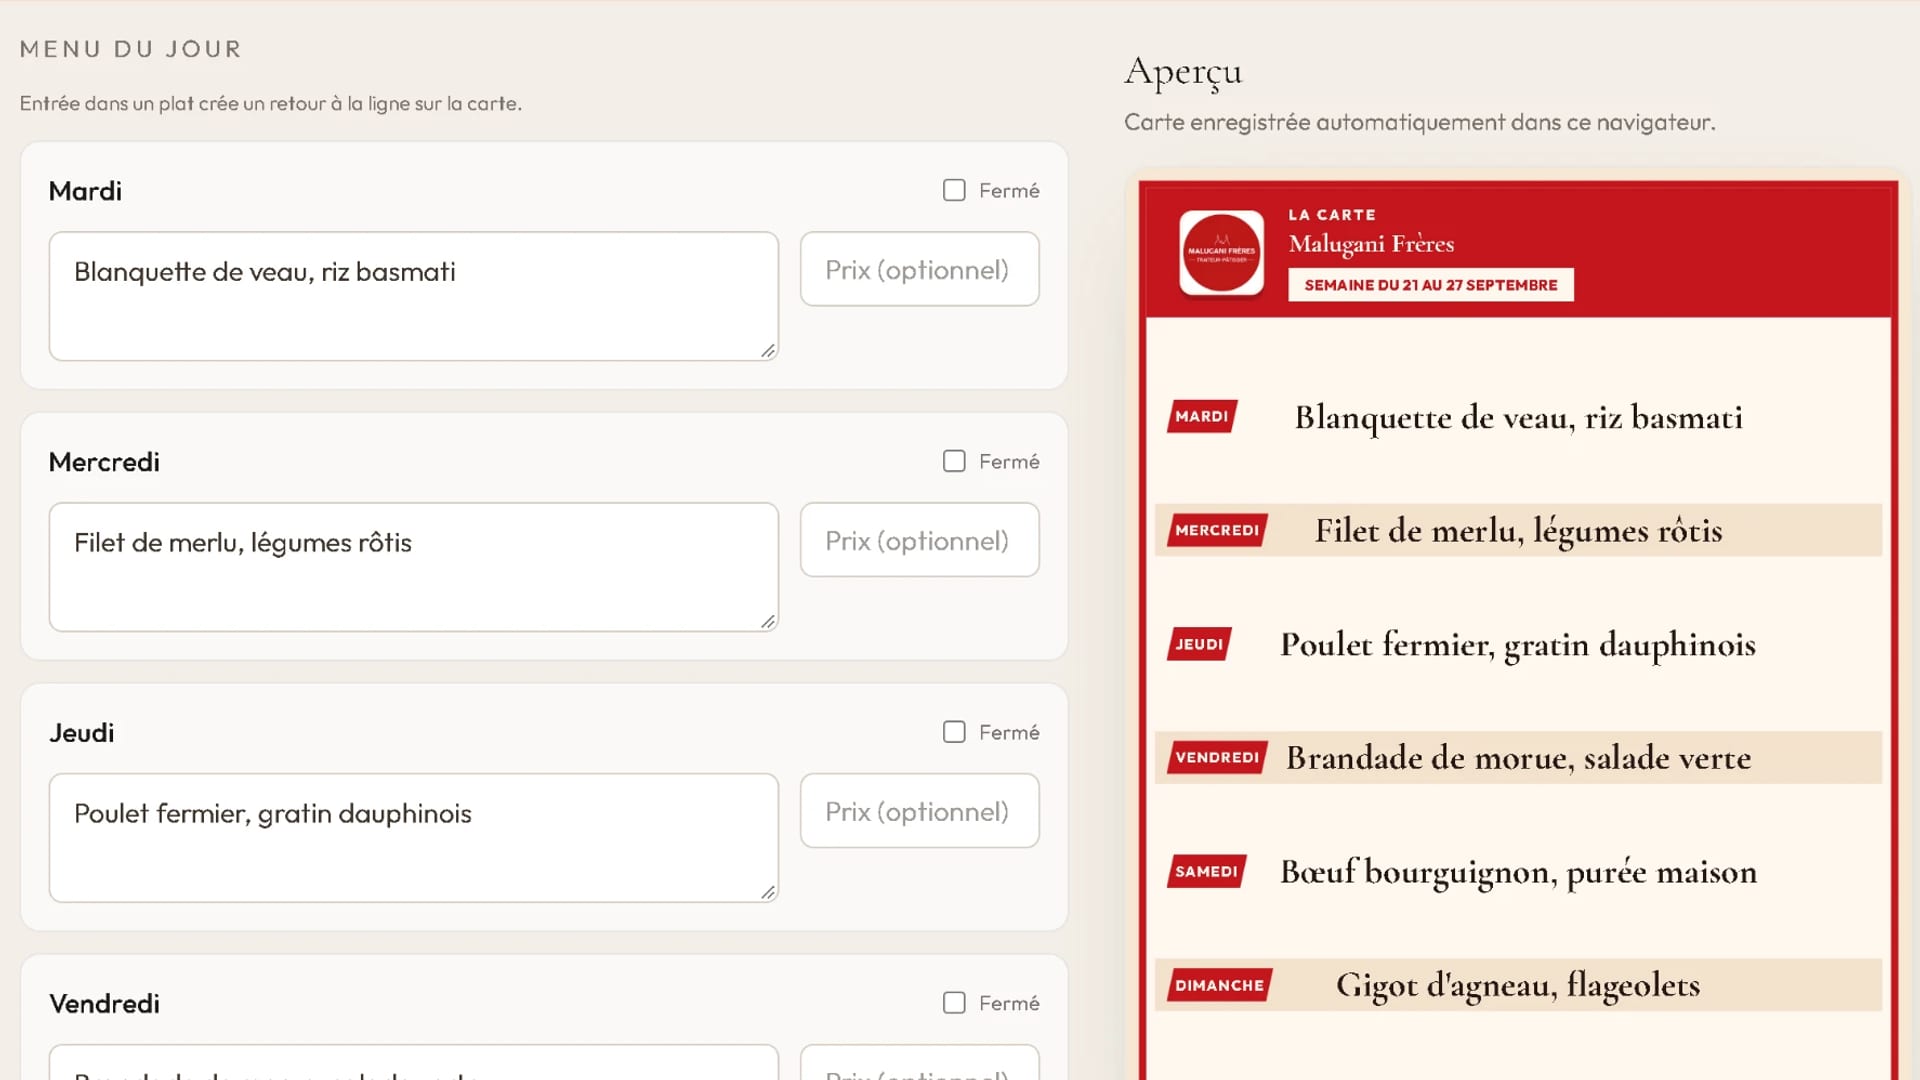
Task: Click the DIMANCHE tag in the preview
Action: pos(1219,985)
